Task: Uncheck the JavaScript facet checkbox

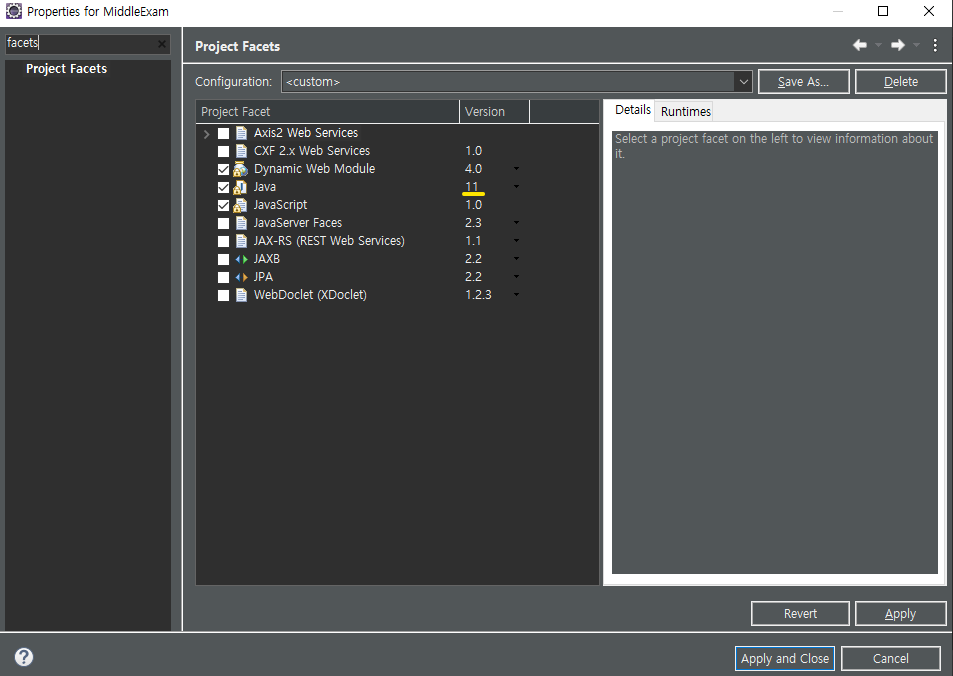Action: (223, 204)
